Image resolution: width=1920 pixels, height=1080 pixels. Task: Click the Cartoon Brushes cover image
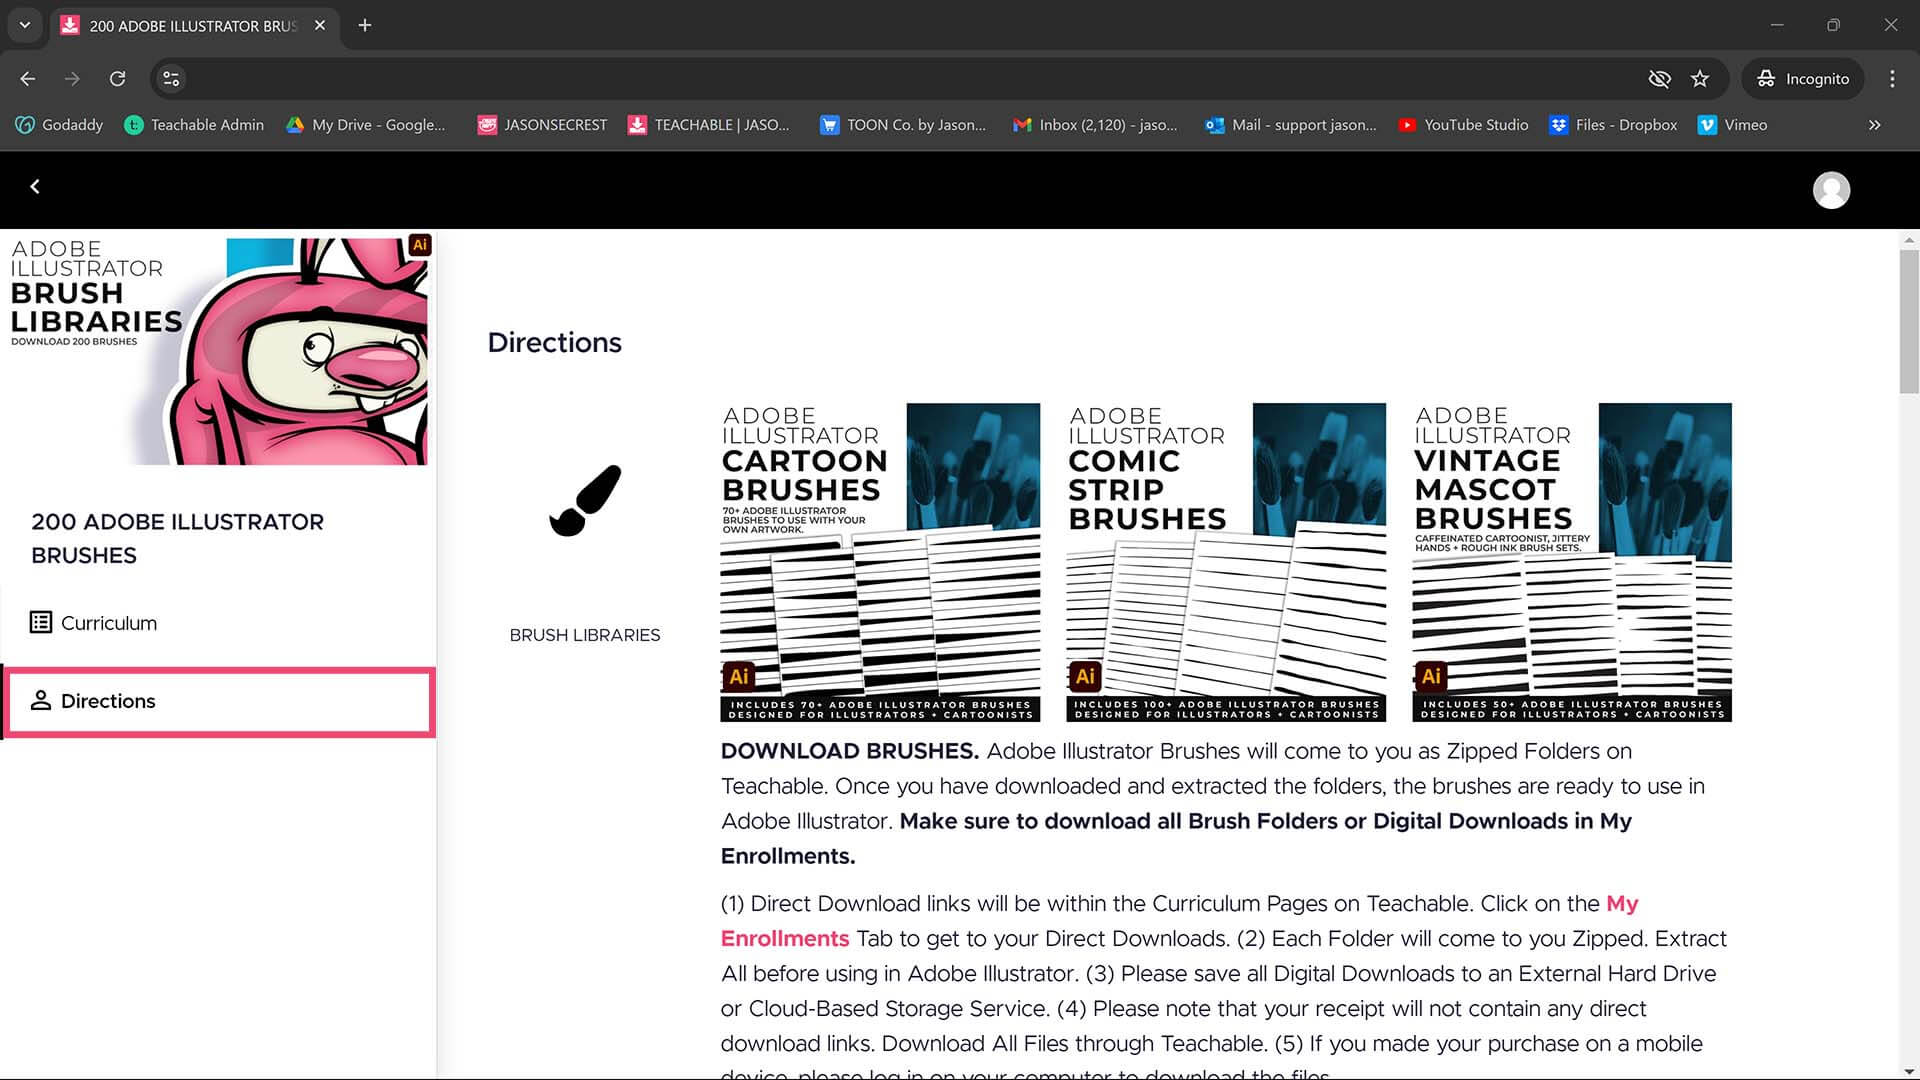[x=880, y=562]
